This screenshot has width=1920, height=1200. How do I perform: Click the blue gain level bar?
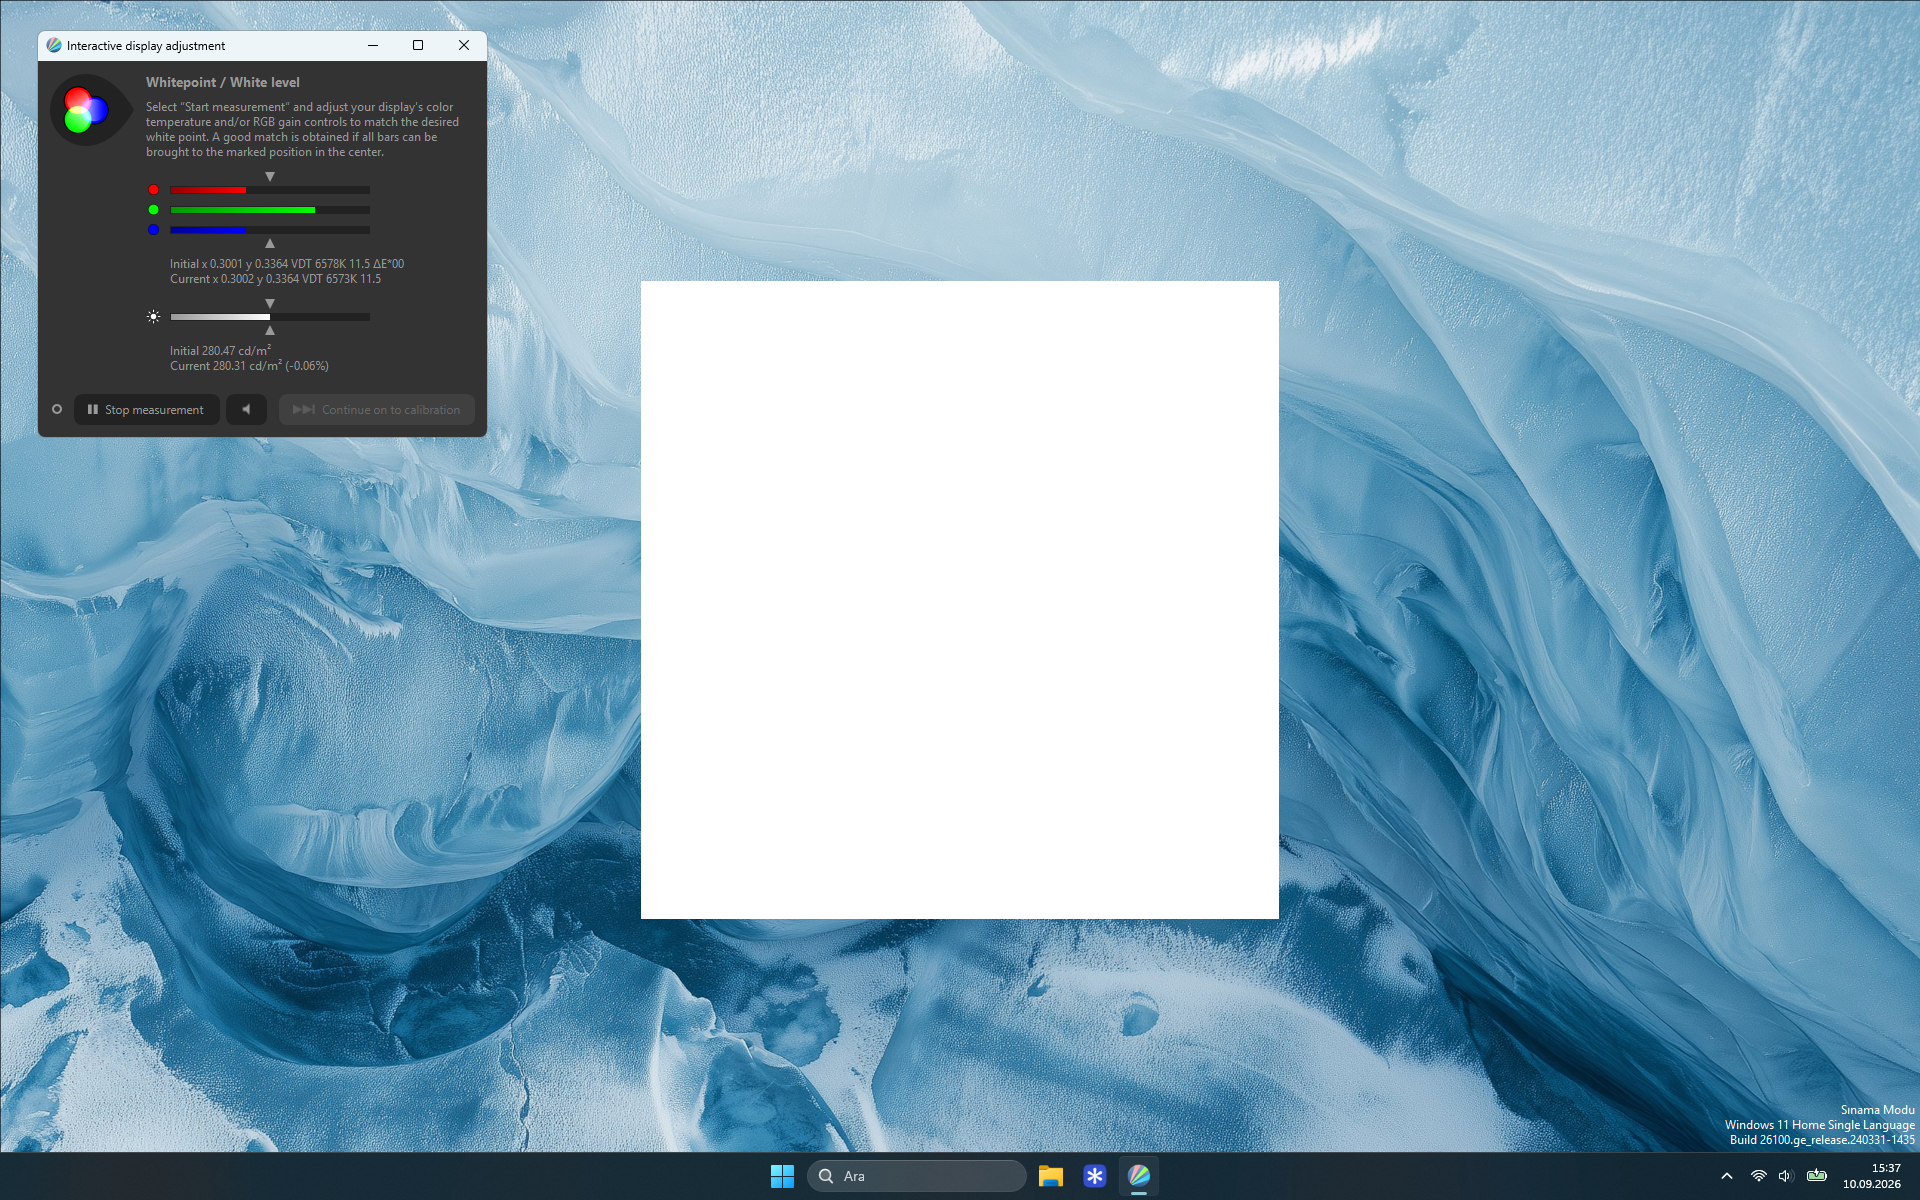[270, 230]
